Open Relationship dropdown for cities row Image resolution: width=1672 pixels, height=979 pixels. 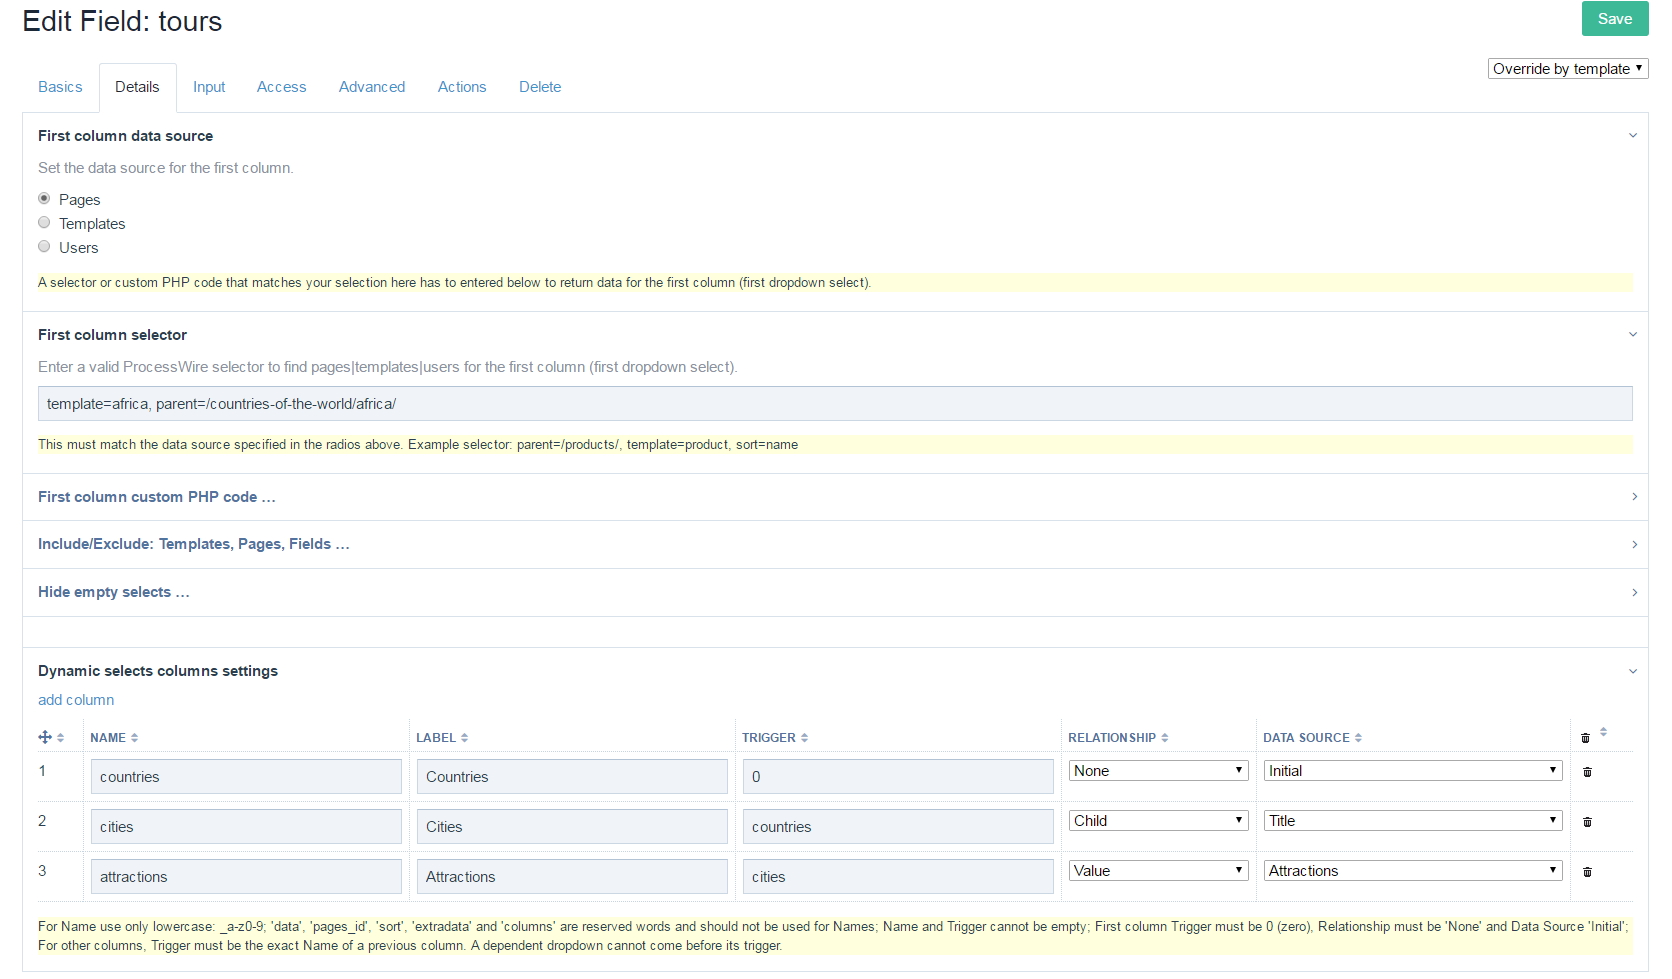click(x=1158, y=821)
